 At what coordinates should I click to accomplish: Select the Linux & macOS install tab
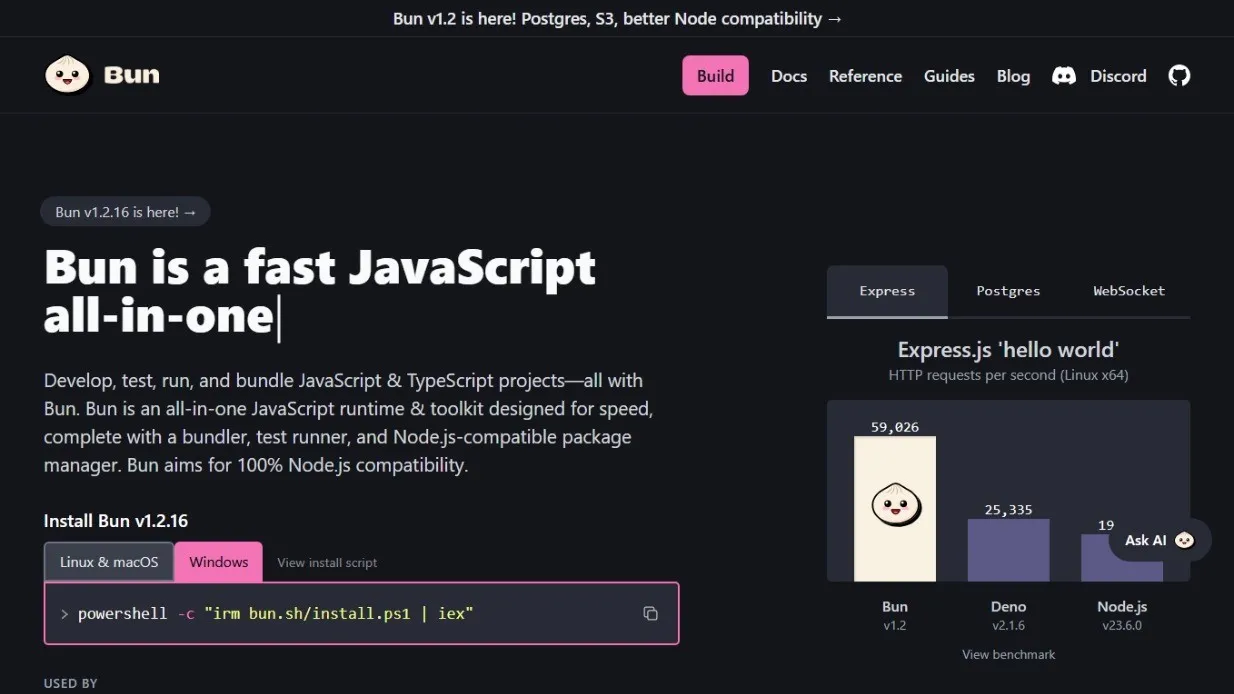coord(109,562)
